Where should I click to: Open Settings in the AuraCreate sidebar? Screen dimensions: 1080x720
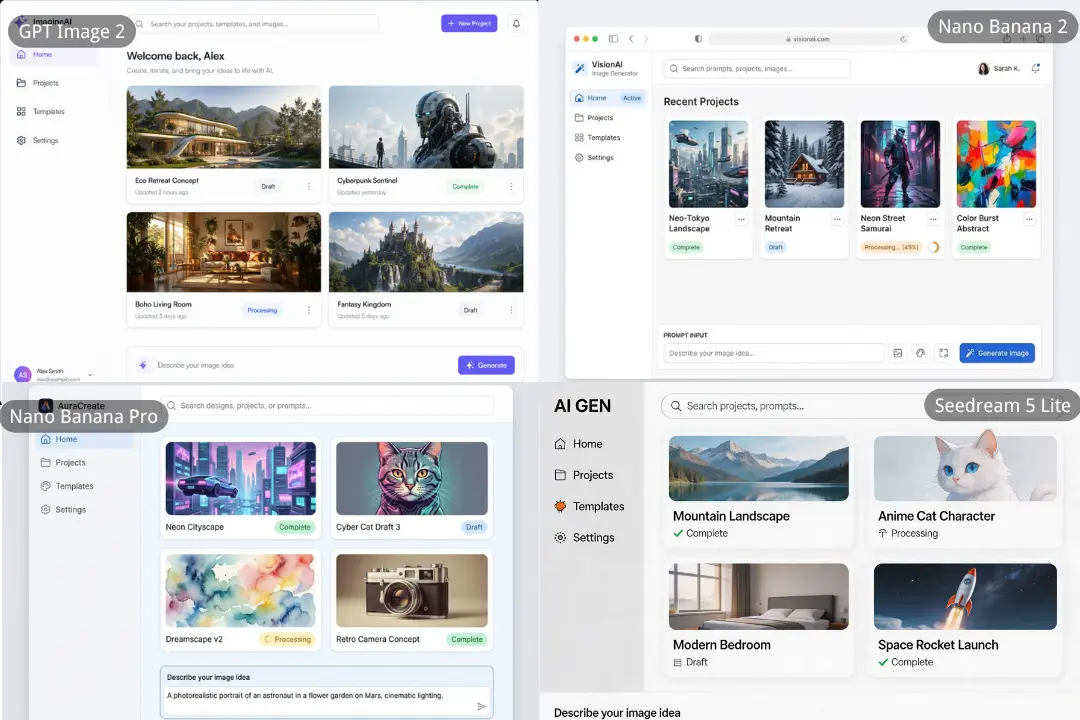(x=63, y=509)
